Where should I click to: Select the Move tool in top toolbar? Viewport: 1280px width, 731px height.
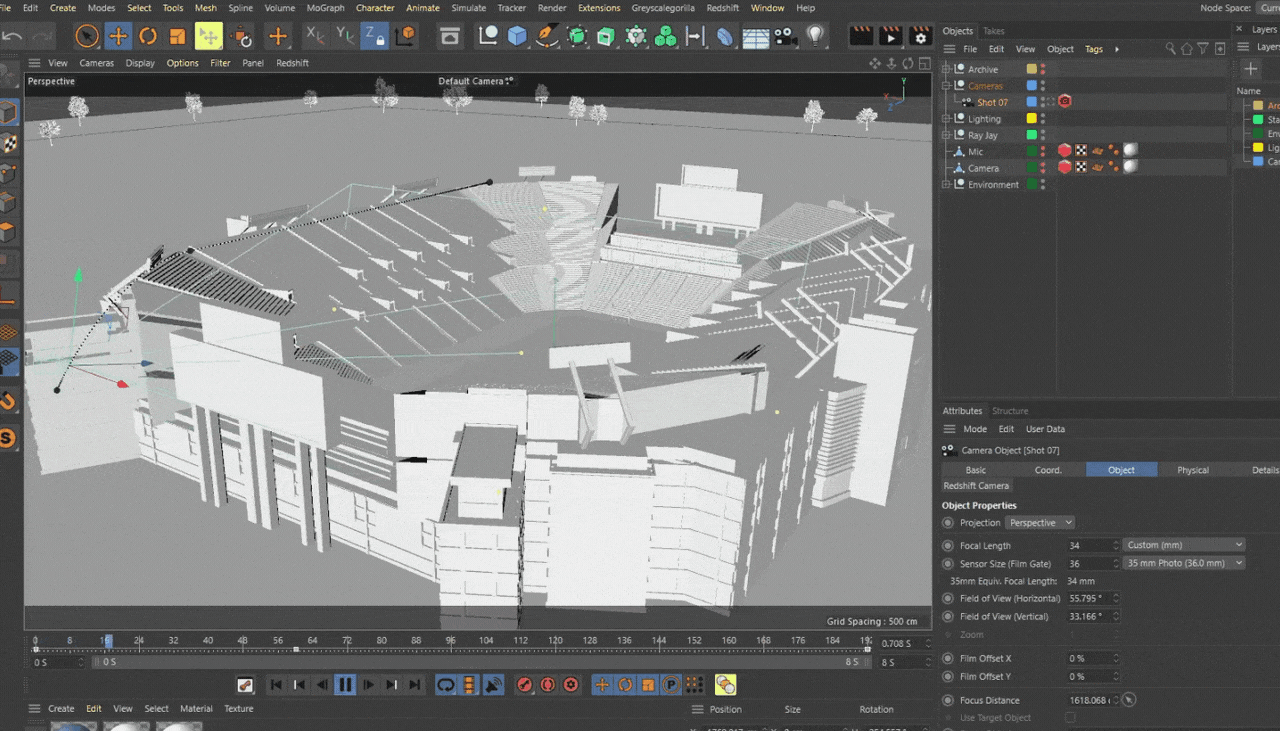pyautogui.click(x=118, y=37)
